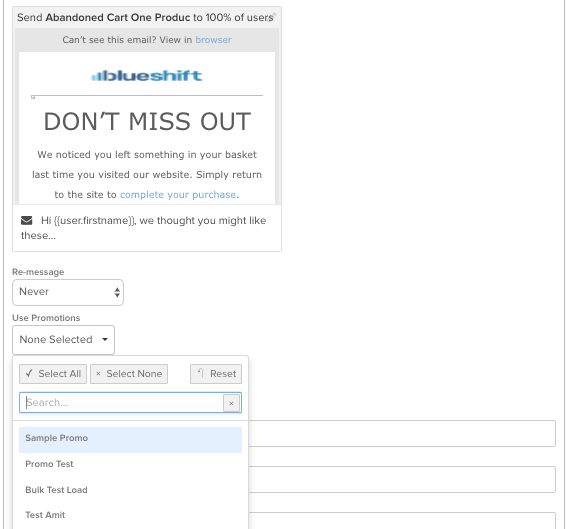Click the caret arrow next to None Selected
566x529 pixels.
(x=105, y=339)
